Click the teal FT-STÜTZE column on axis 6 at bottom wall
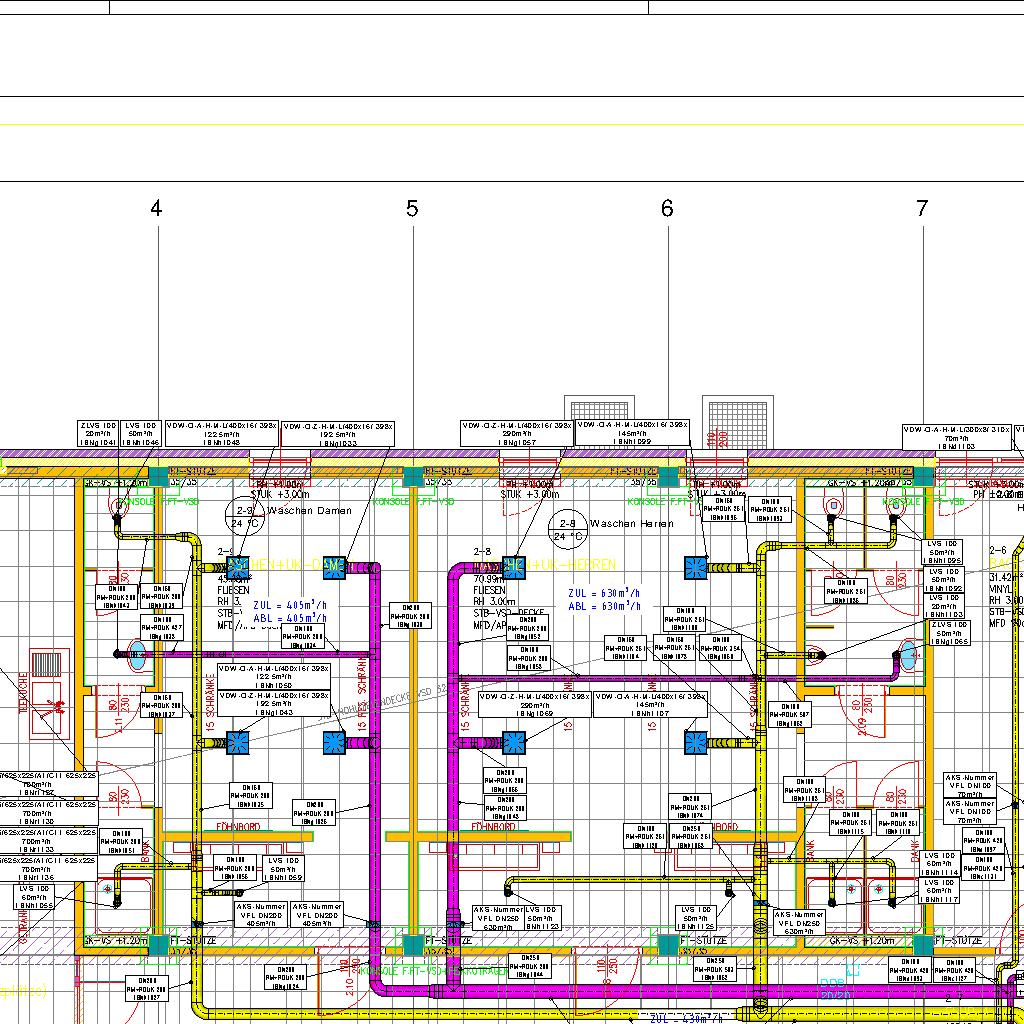The width and height of the screenshot is (1024, 1024). pos(667,944)
